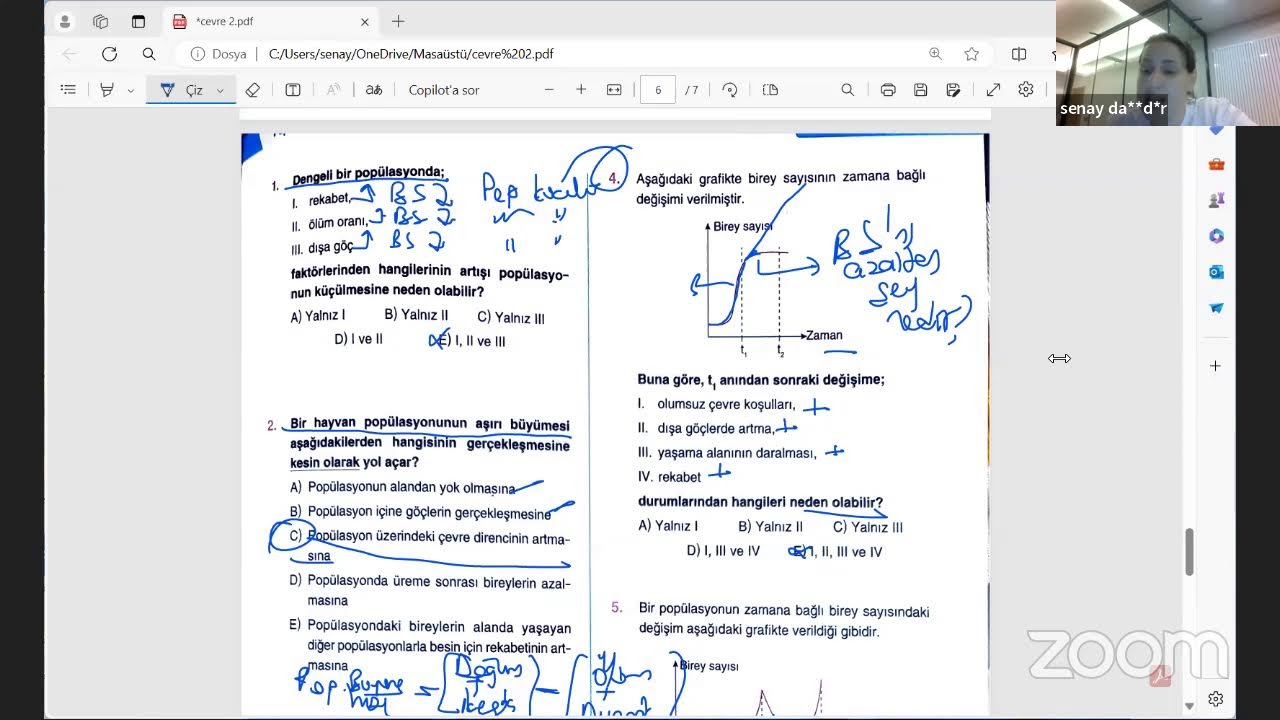
Task: Click the '/ 7' total pages text
Action: 691,90
